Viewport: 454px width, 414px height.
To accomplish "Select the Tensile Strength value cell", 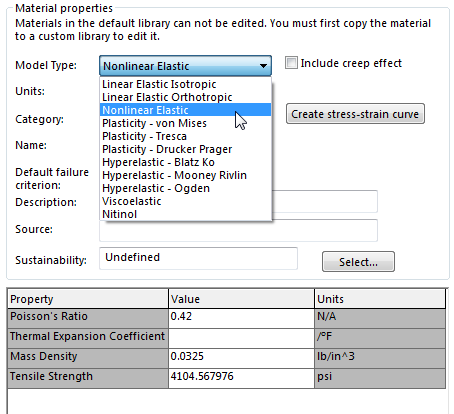I will [x=241, y=377].
